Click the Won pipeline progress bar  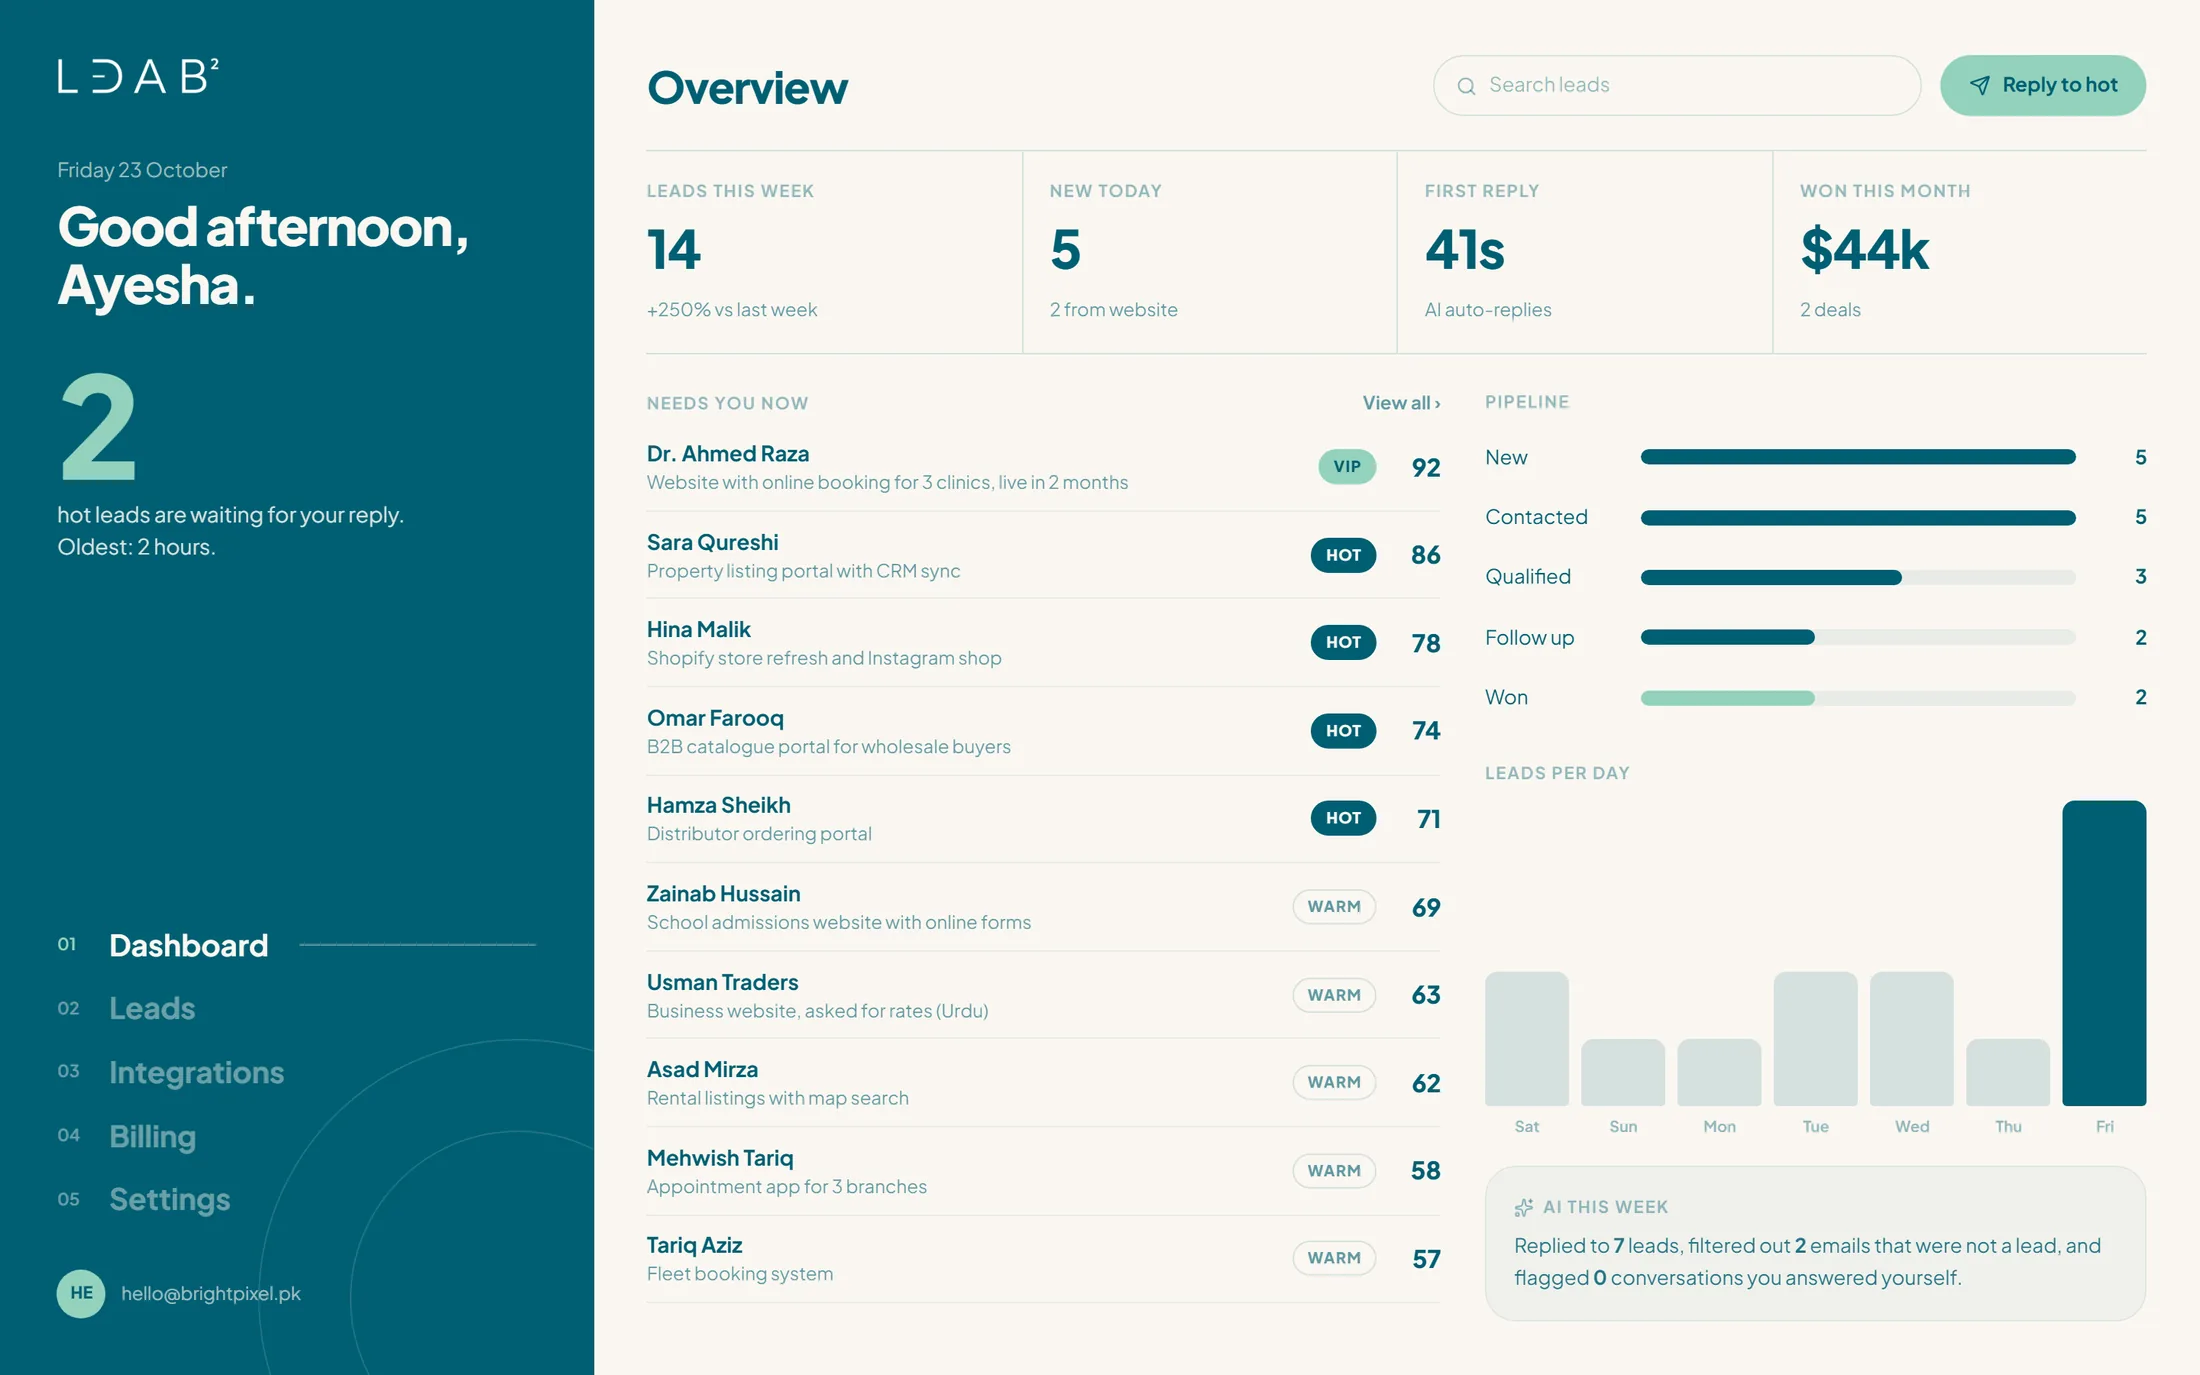coord(1858,698)
